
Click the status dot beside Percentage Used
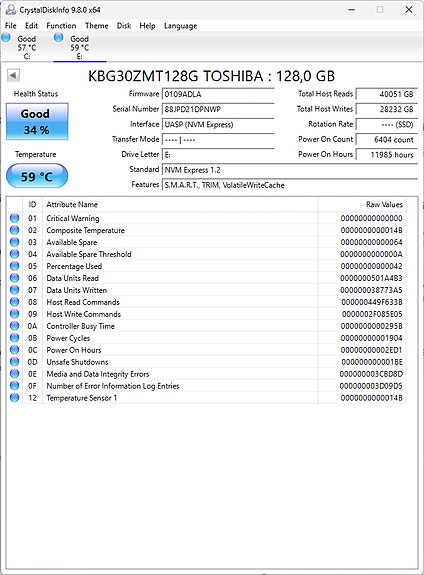click(x=14, y=266)
